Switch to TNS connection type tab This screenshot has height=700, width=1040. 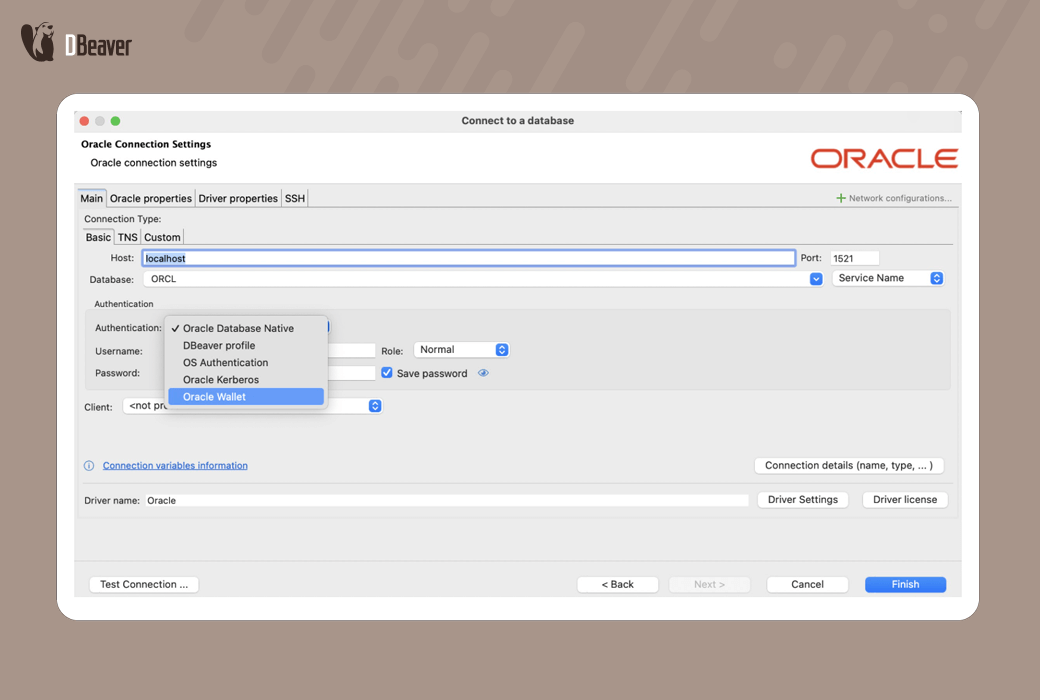point(127,237)
